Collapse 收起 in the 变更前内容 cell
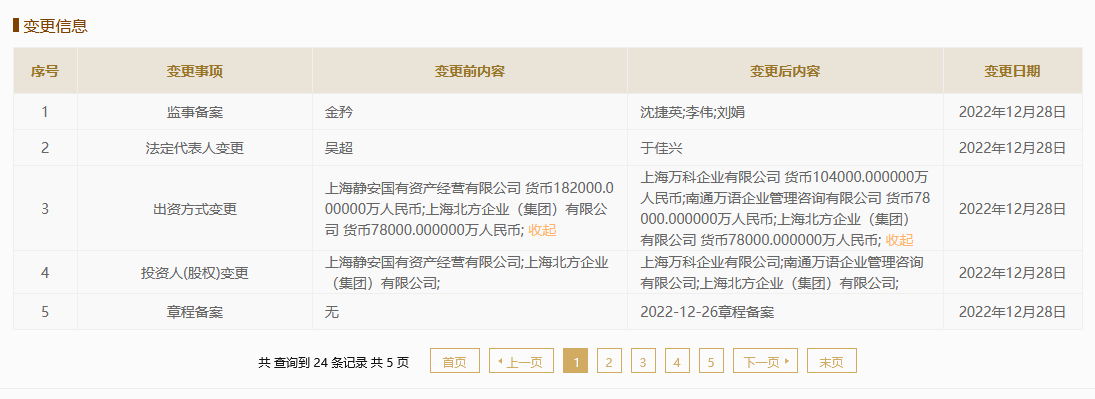Viewport: 1095px width, 399px height. click(543, 230)
